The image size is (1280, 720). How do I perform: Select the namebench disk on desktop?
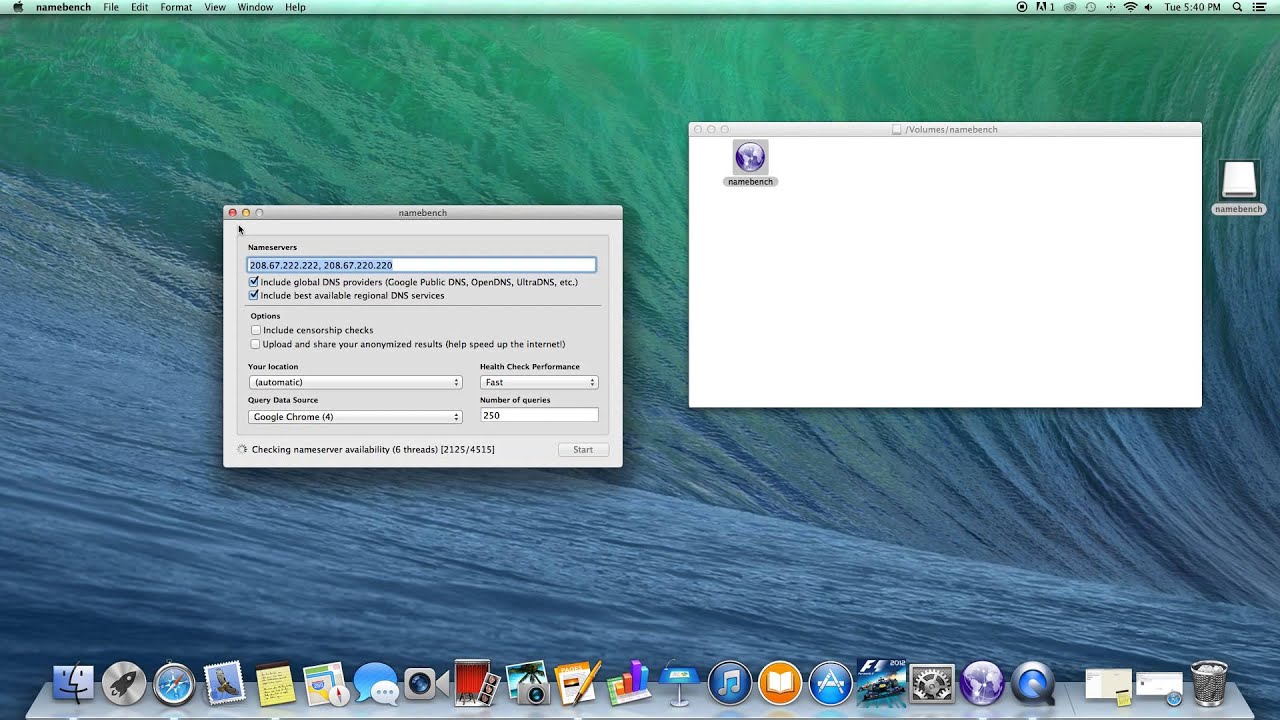click(1239, 188)
